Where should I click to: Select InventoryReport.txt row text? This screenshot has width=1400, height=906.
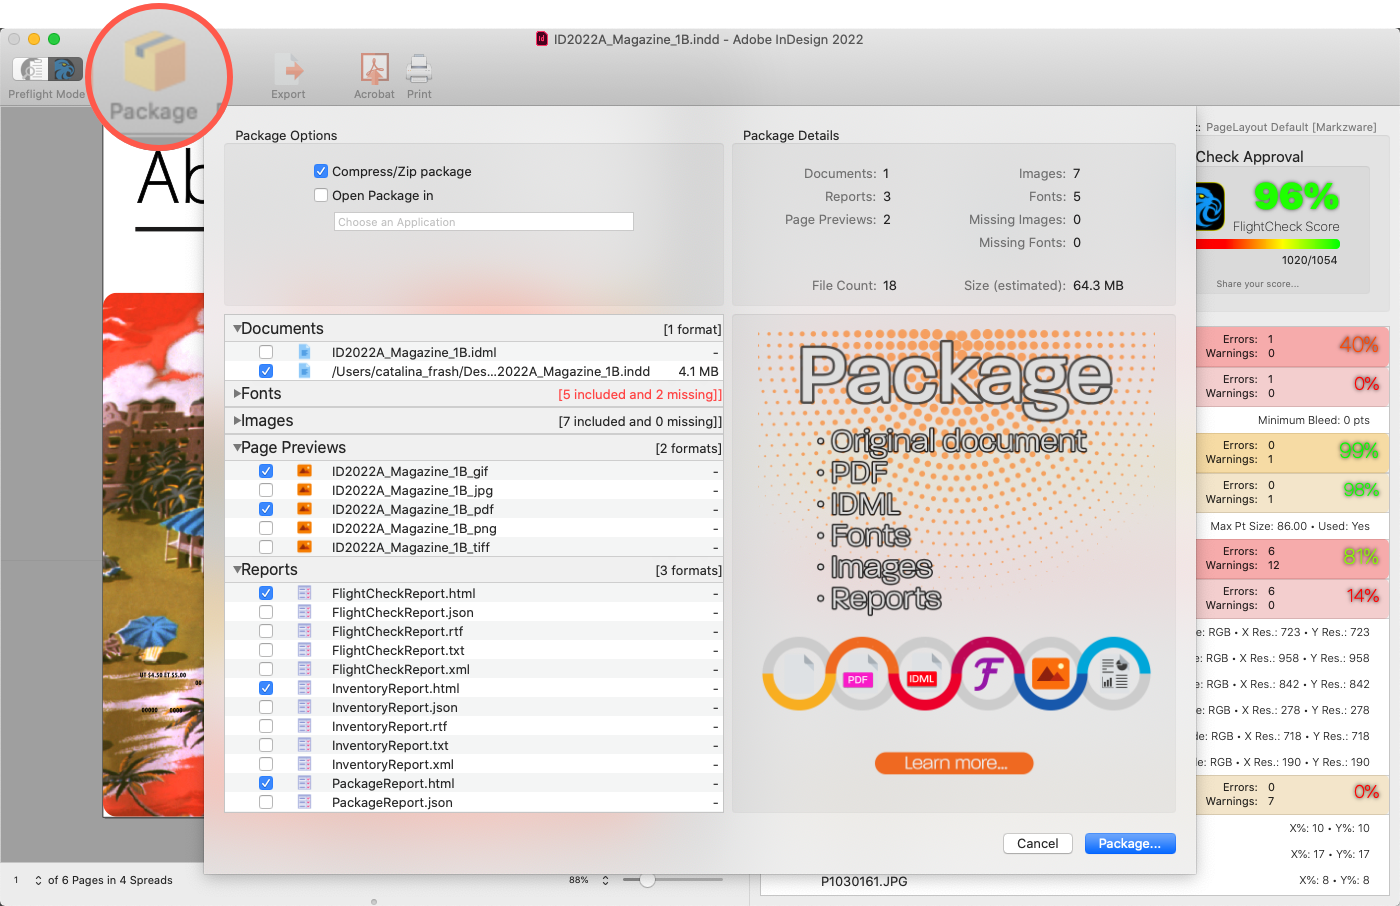pos(390,745)
